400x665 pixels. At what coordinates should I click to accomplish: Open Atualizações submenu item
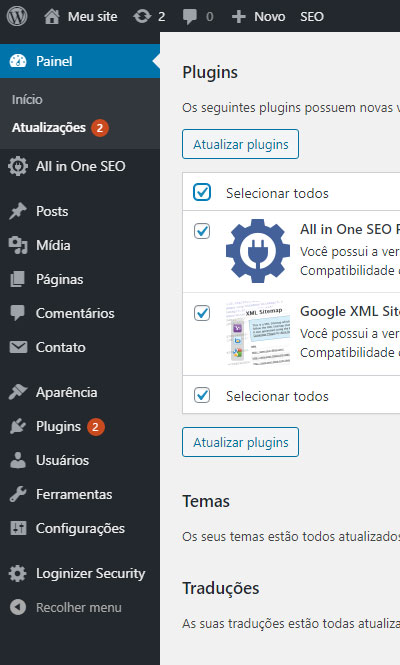click(x=49, y=128)
